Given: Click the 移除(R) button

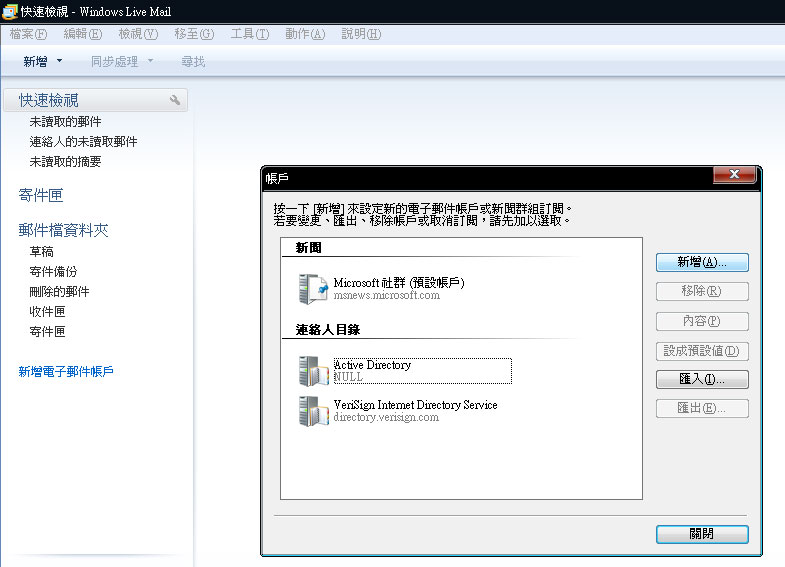Looking at the screenshot, I should 702,291.
